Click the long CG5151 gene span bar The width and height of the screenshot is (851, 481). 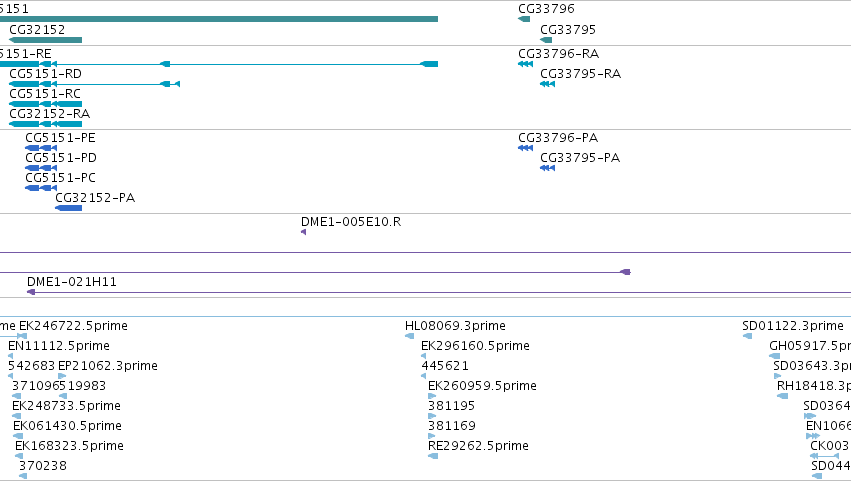click(219, 19)
